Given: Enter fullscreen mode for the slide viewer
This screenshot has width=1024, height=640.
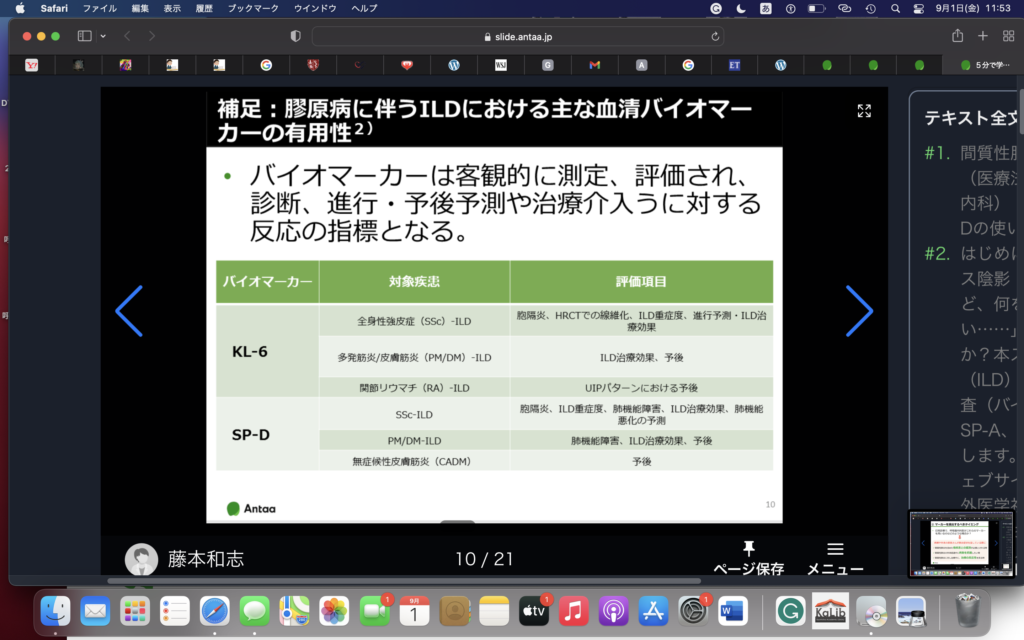Looking at the screenshot, I should pos(864,111).
